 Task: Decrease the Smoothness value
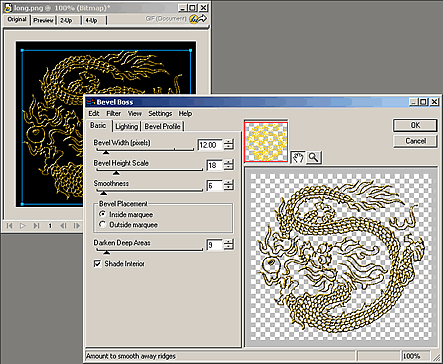pos(229,188)
